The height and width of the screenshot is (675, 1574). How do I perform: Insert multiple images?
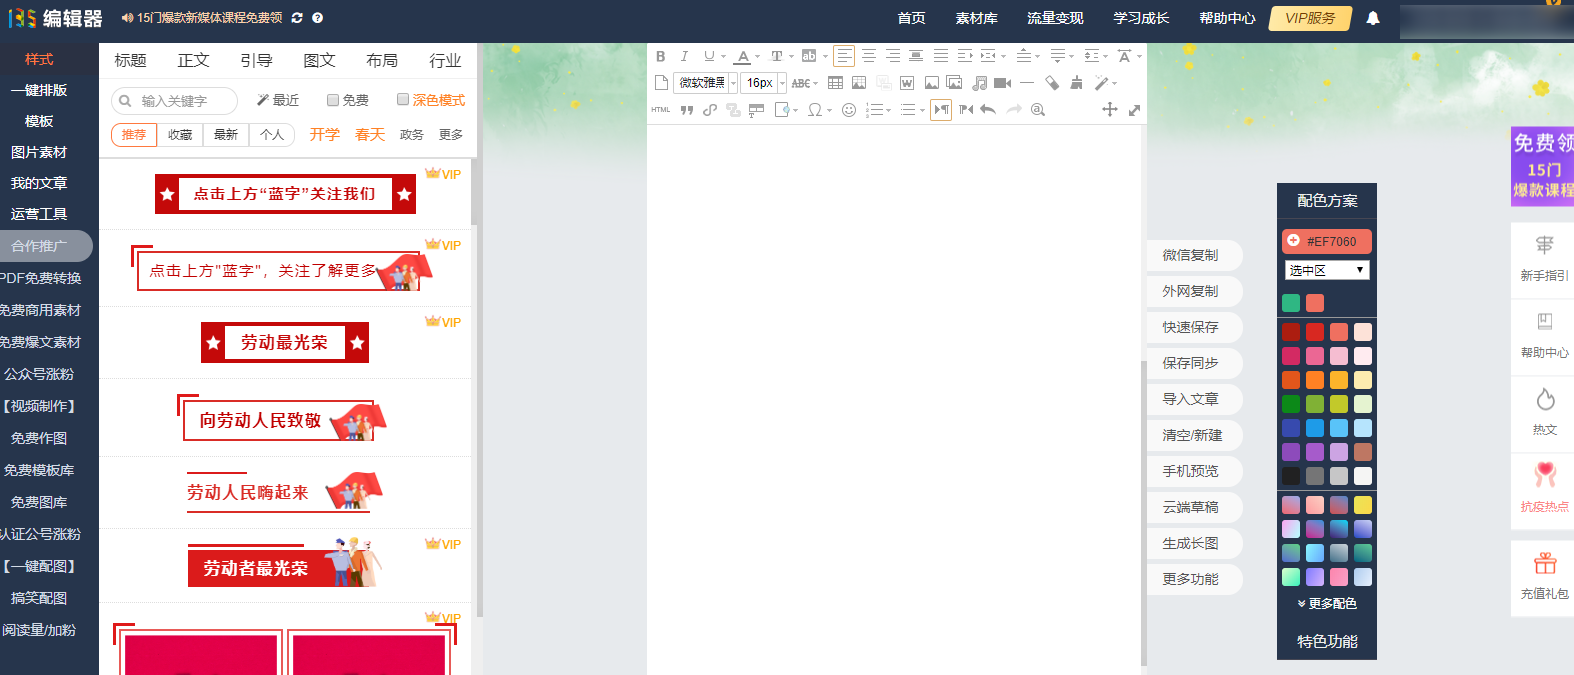click(x=954, y=83)
